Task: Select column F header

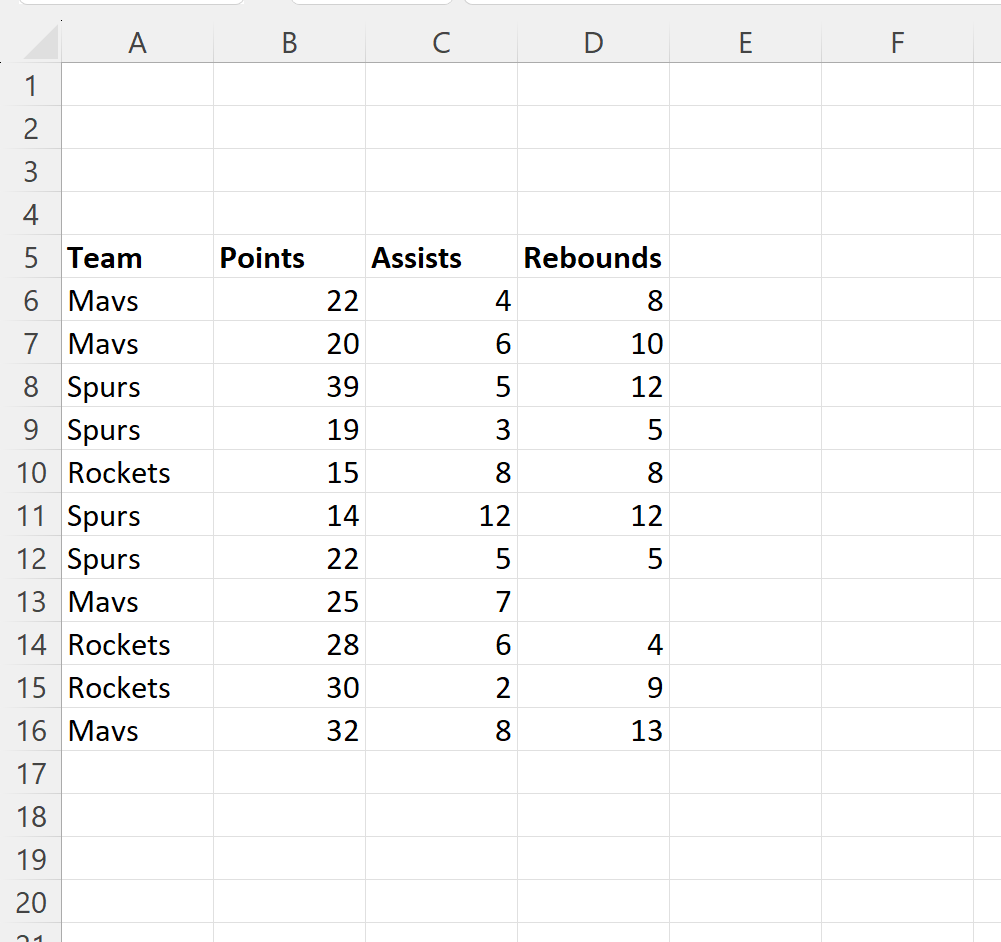Action: 897,42
